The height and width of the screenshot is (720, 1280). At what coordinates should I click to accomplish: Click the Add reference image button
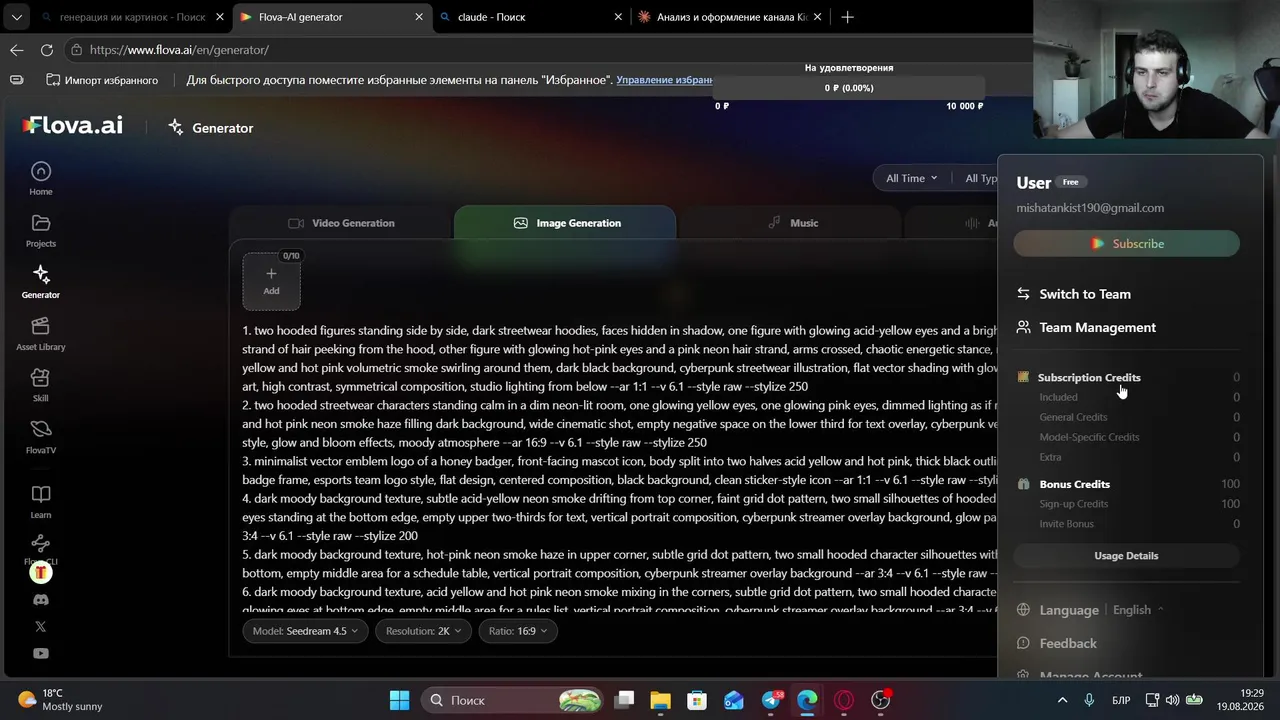[271, 280]
